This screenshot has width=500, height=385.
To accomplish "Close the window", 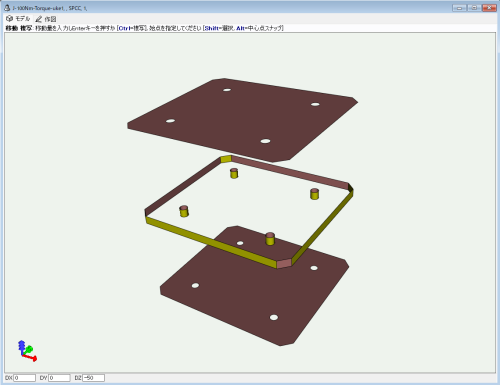I will pyautogui.click(x=489, y=8).
